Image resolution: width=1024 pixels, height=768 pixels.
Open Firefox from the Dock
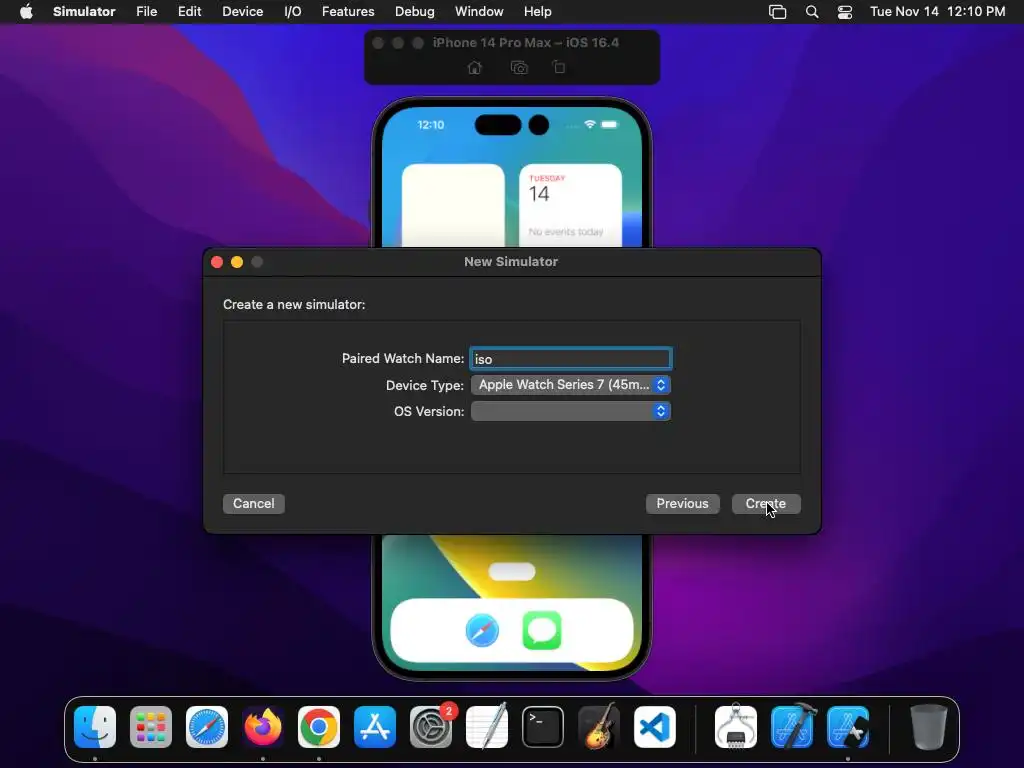click(x=263, y=727)
